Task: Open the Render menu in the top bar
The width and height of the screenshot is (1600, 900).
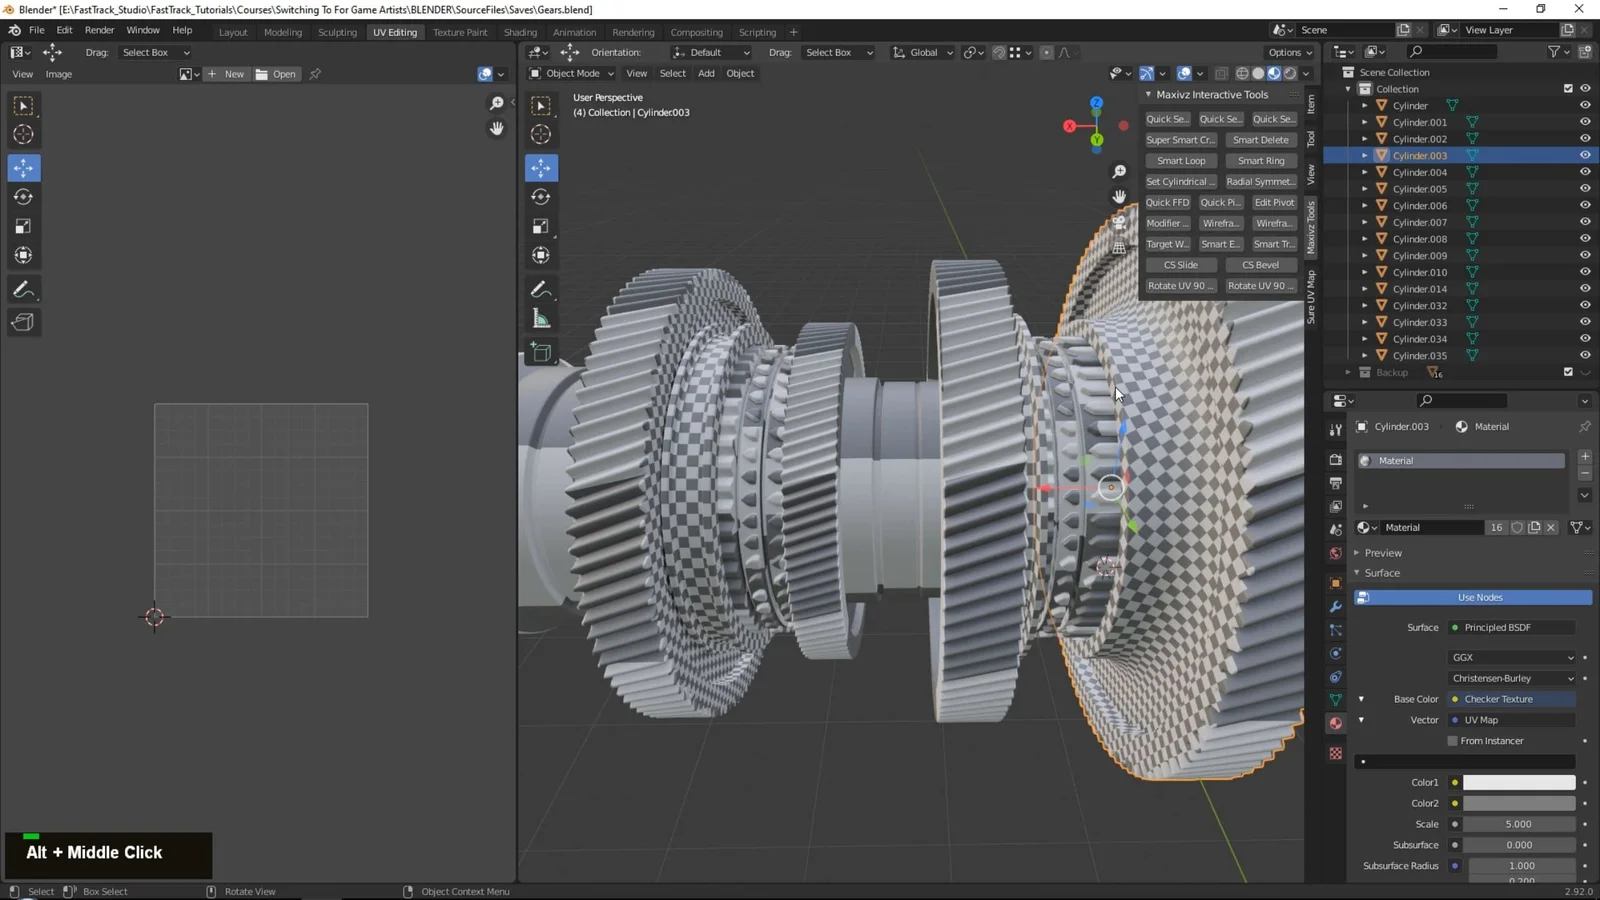Action: 99,29
